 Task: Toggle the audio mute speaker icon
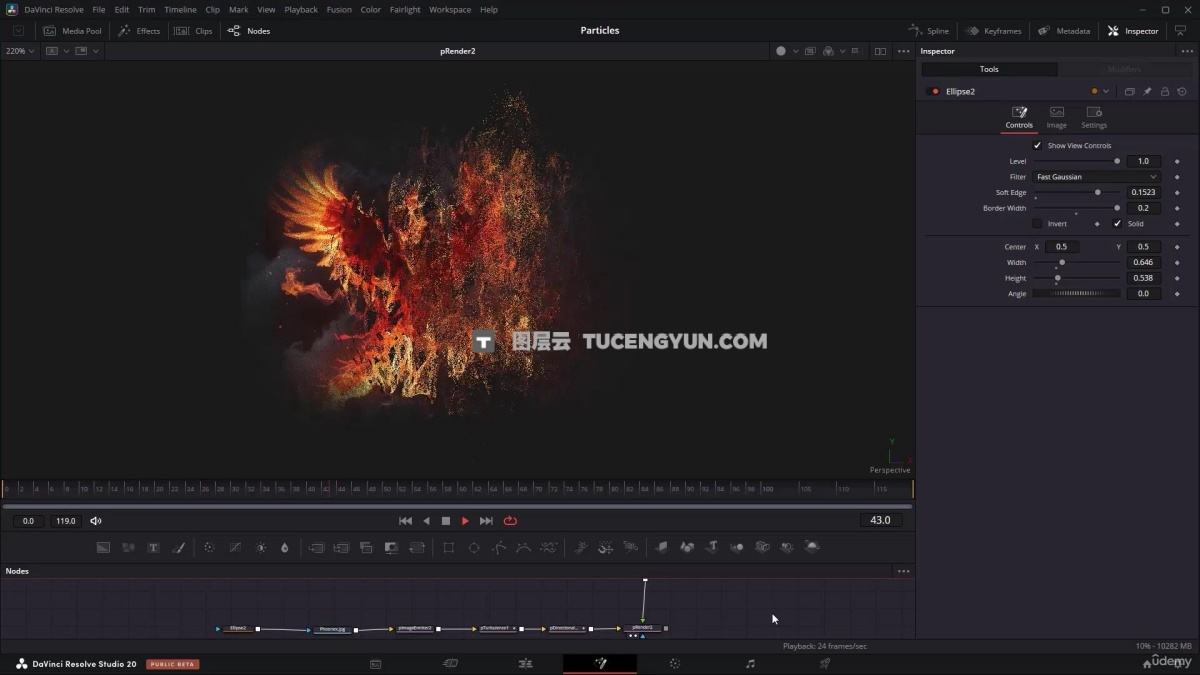96,521
